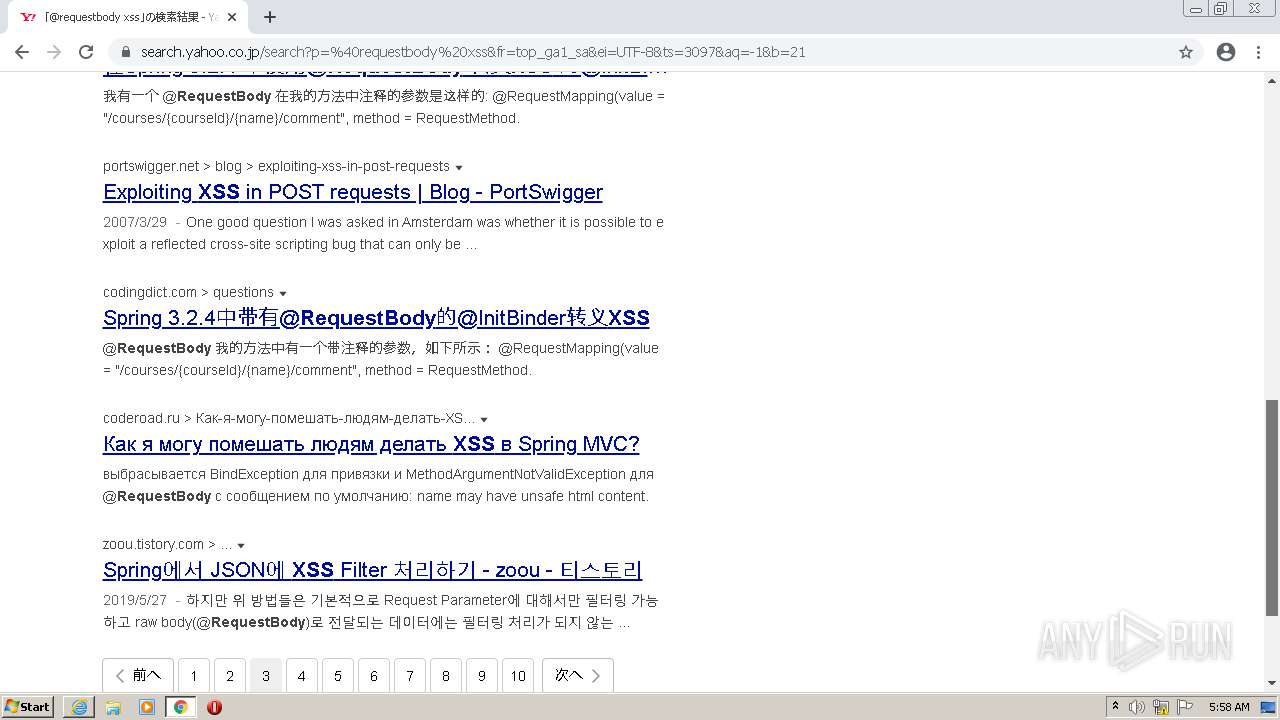
Task: Show hidden system tray icons
Action: point(1116,707)
